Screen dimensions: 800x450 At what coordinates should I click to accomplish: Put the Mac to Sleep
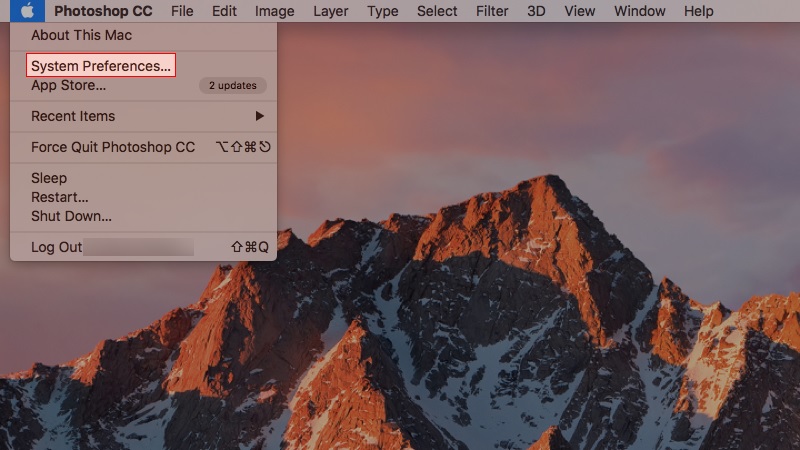coord(49,178)
